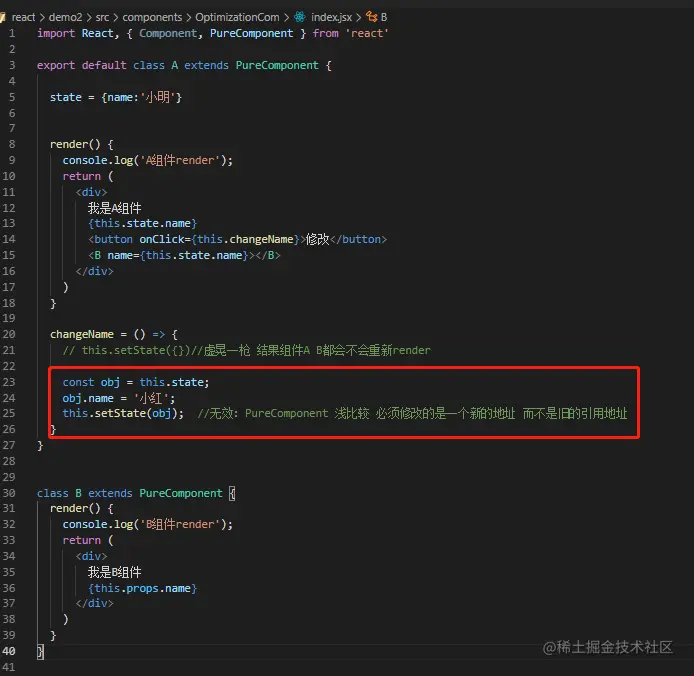Click the 'react' breadcrumb segment
The width and height of the screenshot is (694, 676).
click(23, 17)
